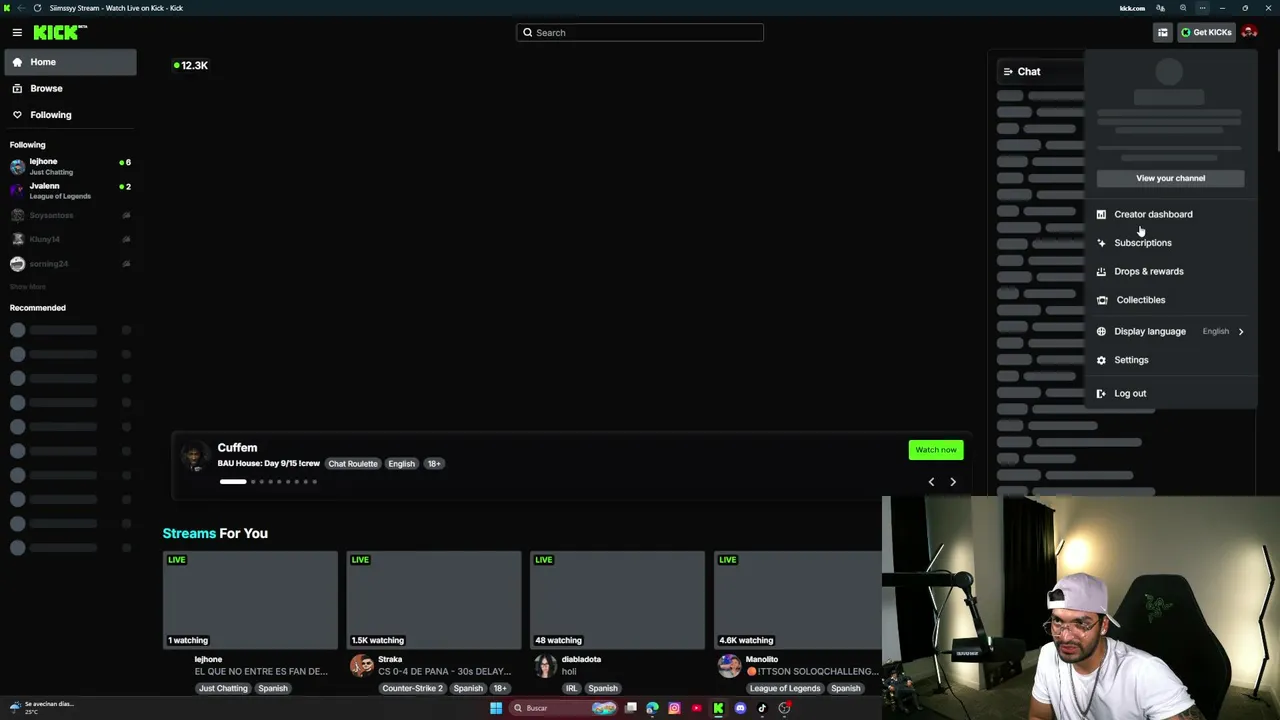Expand the Show More following list

click(28, 287)
